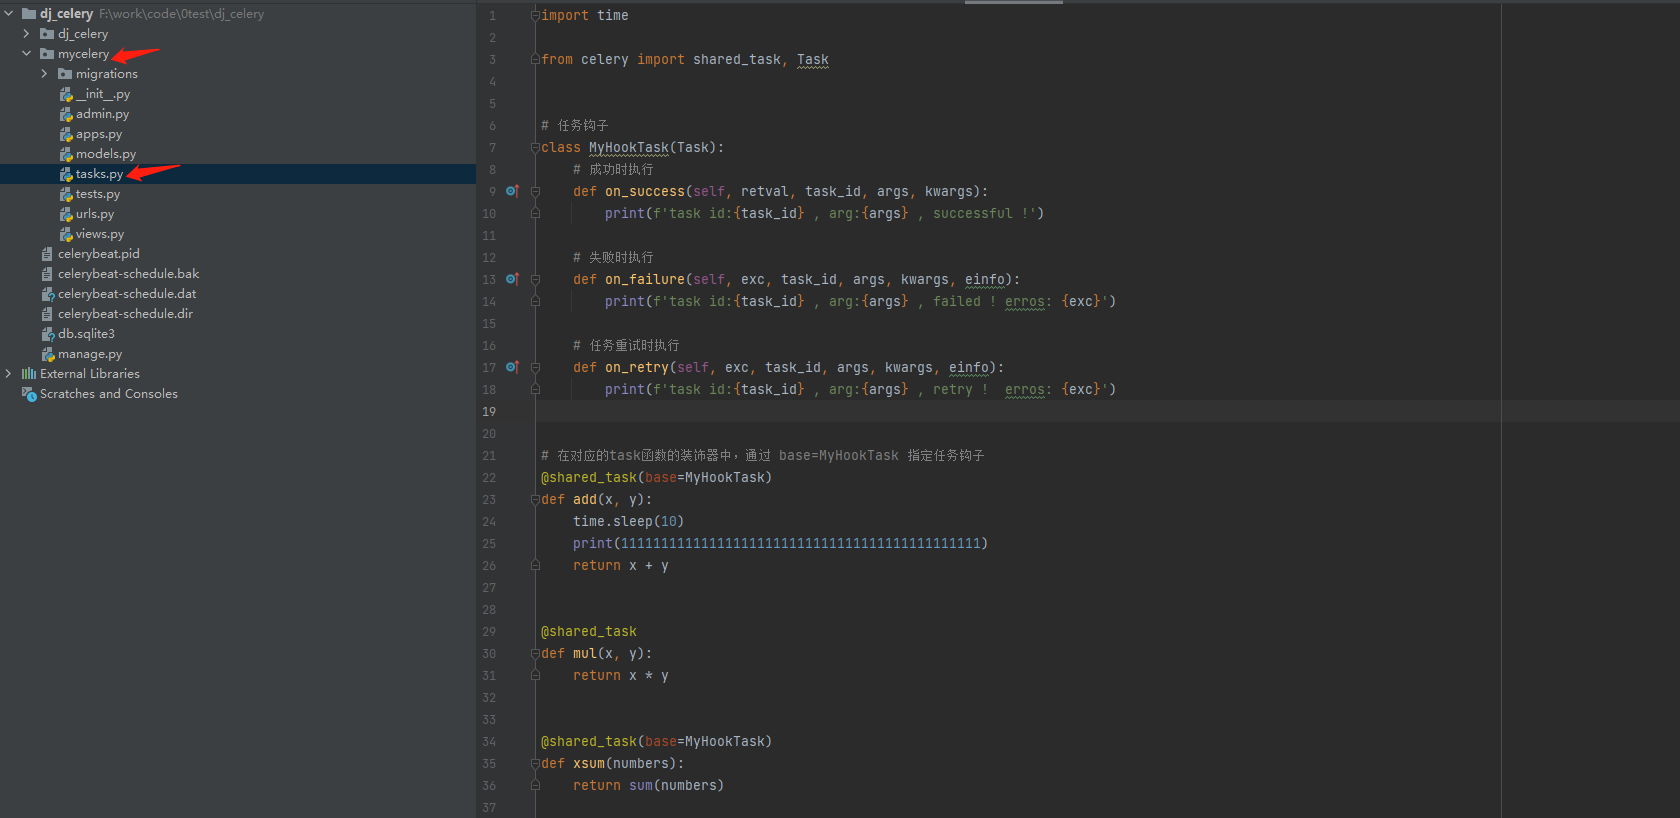This screenshot has height=818, width=1680.
Task: Click the dj_celery project root folder icon
Action: point(29,14)
